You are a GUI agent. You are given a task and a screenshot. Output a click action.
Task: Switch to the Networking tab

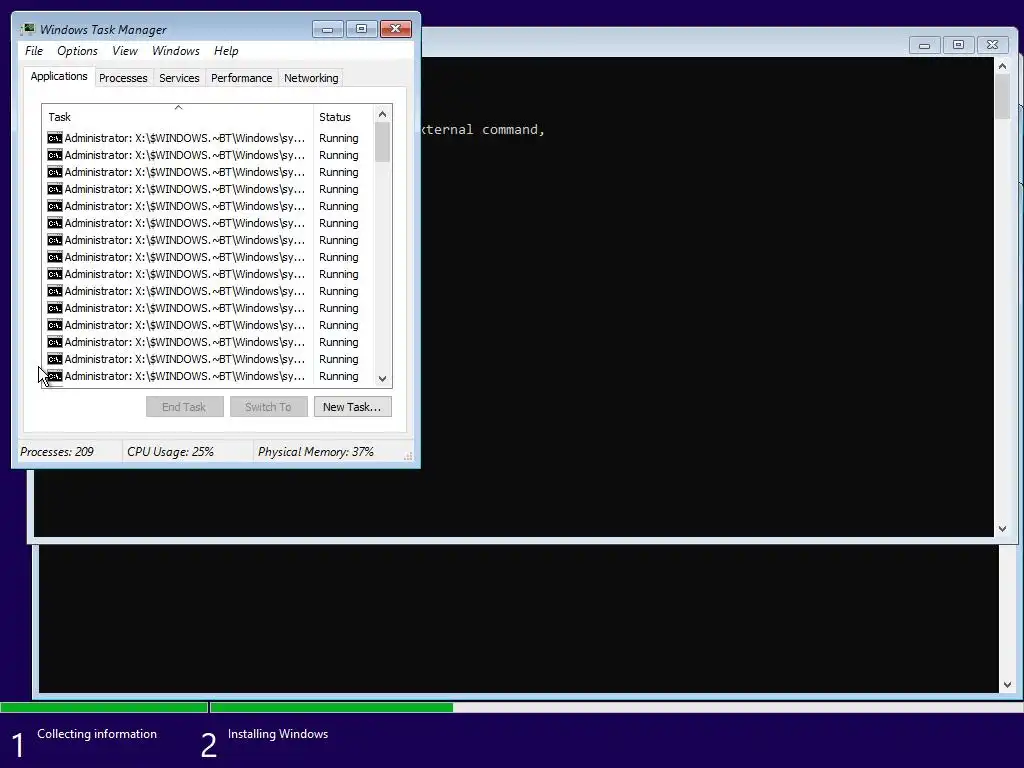pyautogui.click(x=311, y=78)
